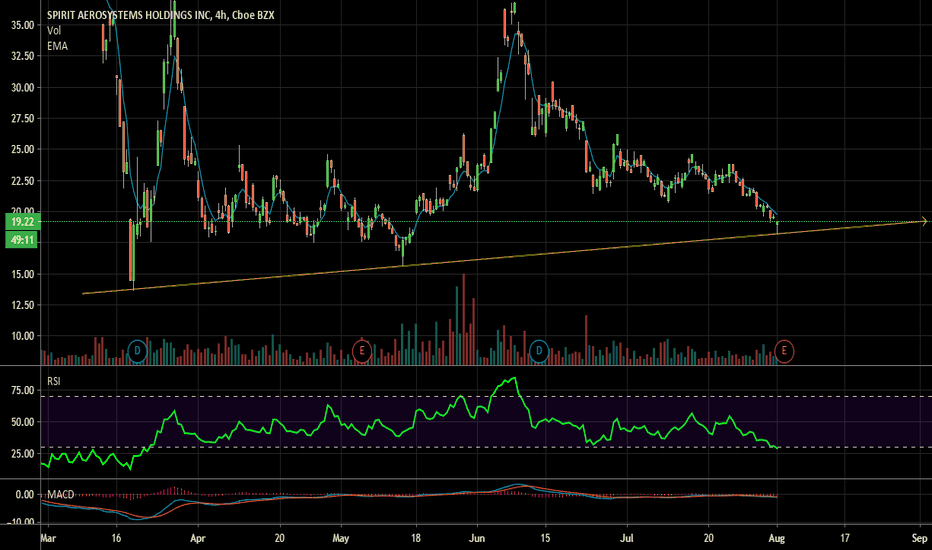This screenshot has width=932, height=550.
Task: Select the arrowhead at the trendline's right end
Action: point(924,221)
